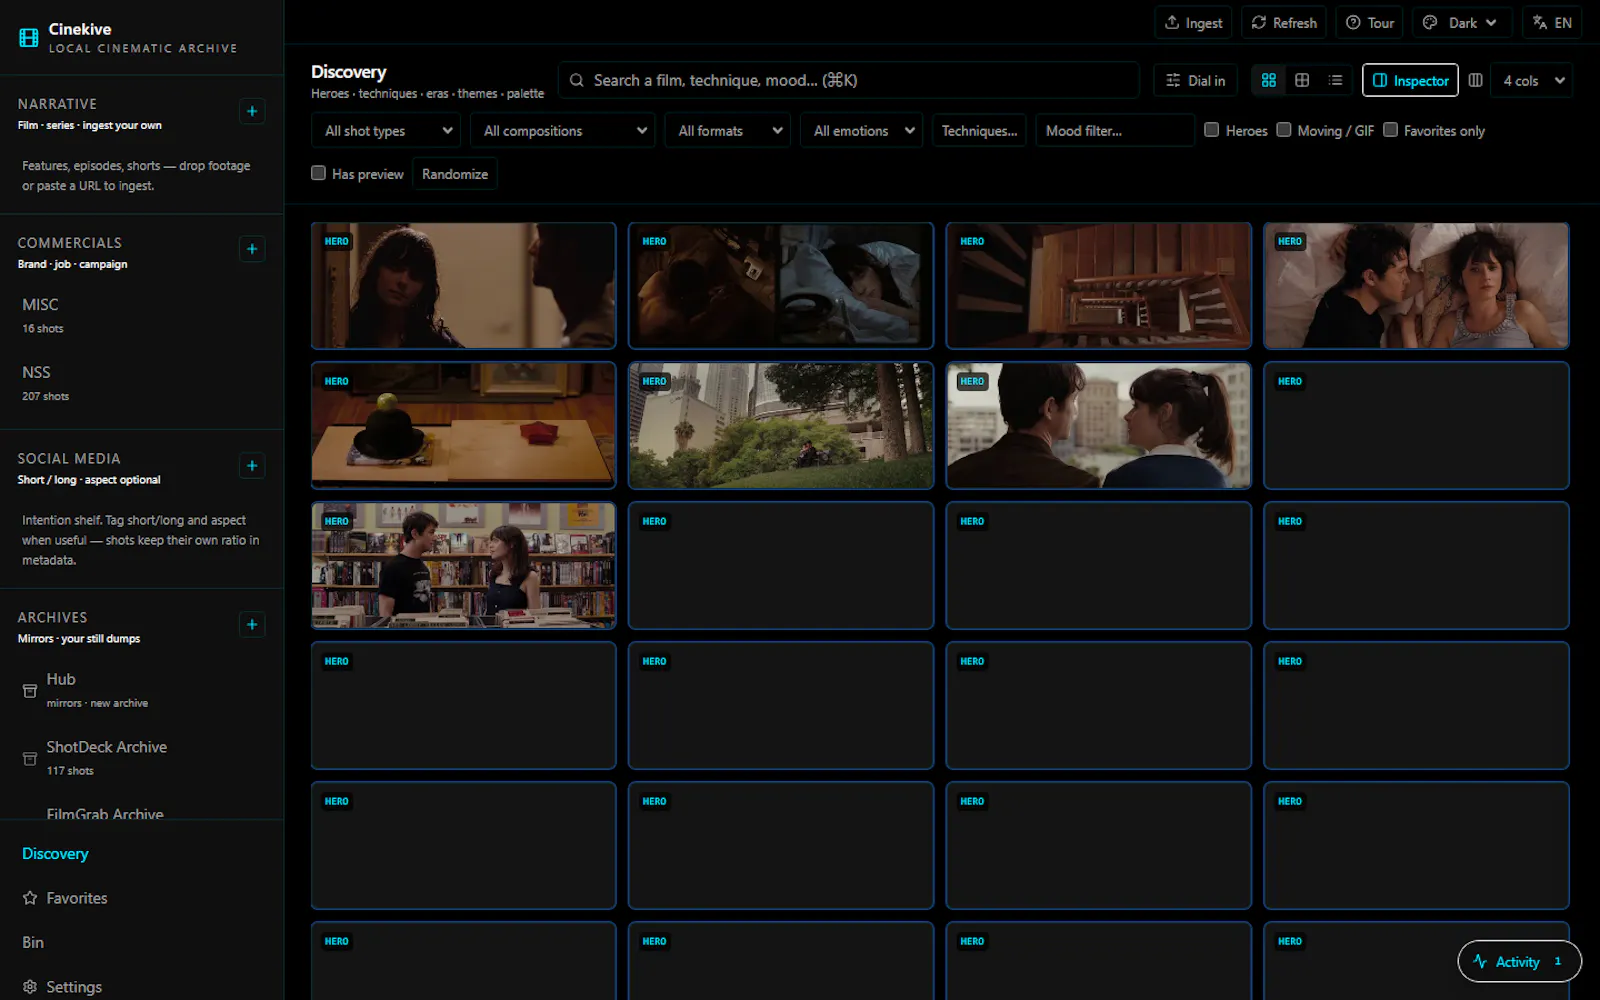Open the Activity panel button

click(x=1519, y=961)
